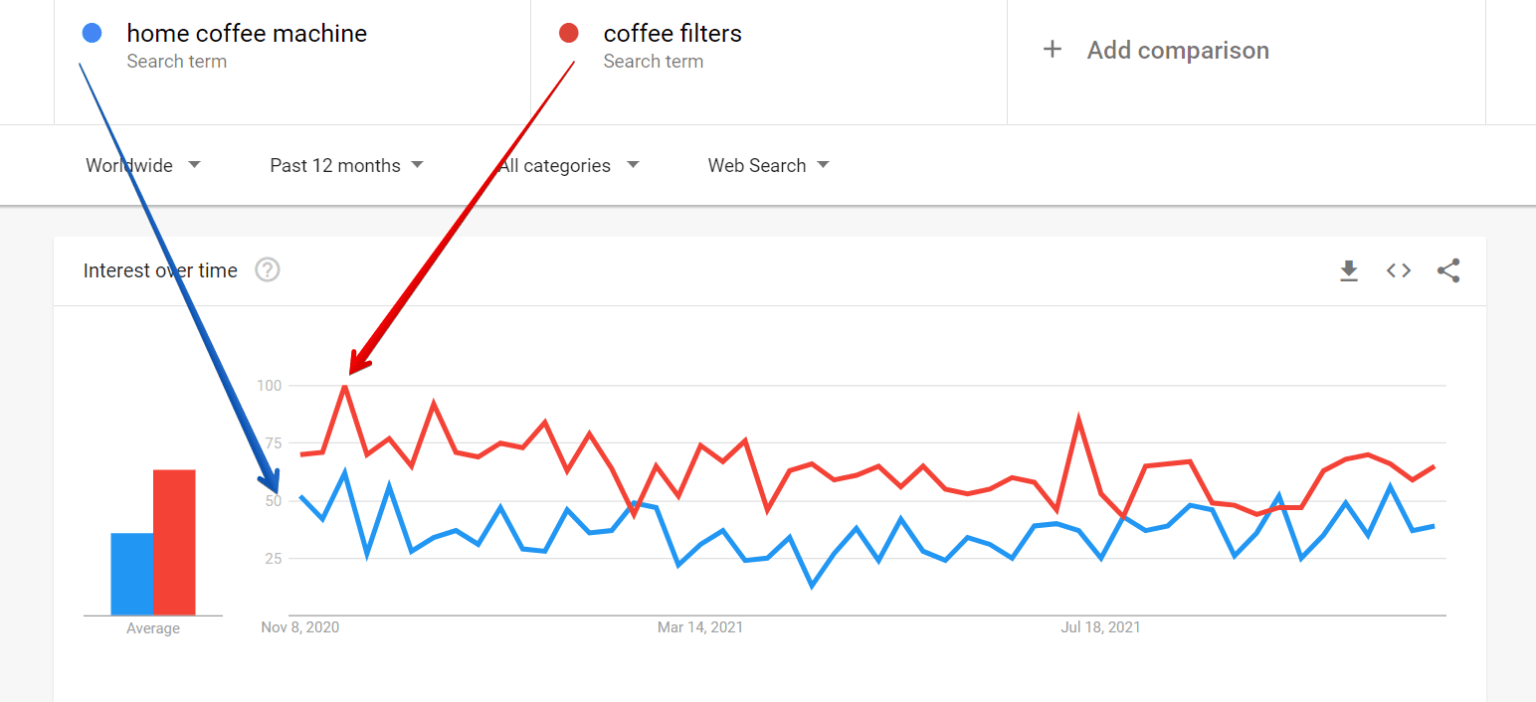Screen dimensions: 1536x702
Task: Expand the Worldwide region dropdown
Action: (x=142, y=165)
